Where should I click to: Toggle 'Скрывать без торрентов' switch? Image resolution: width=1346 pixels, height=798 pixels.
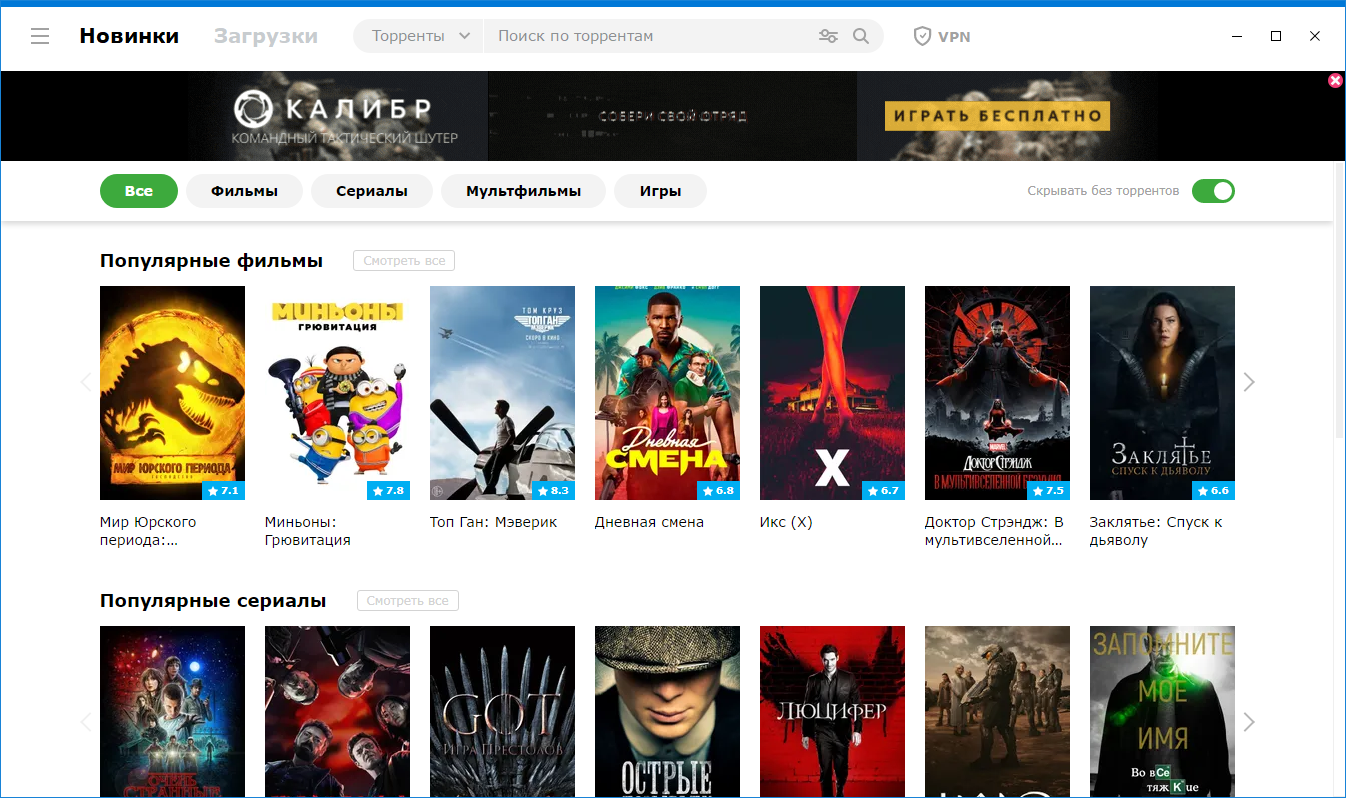click(x=1213, y=191)
